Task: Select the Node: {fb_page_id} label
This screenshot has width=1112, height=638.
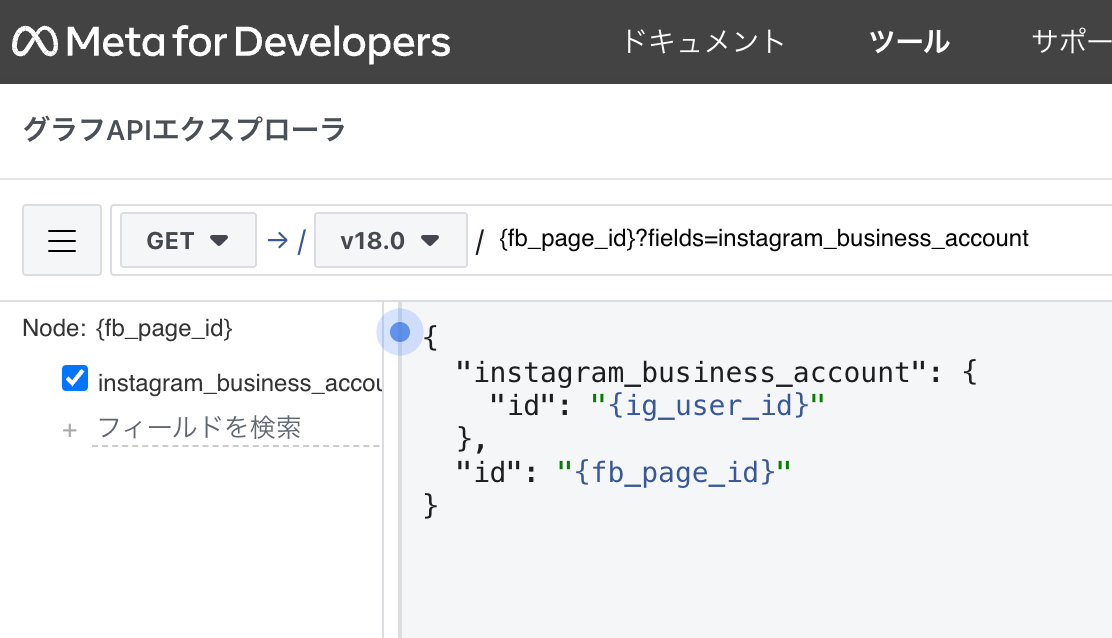Action: [128, 328]
